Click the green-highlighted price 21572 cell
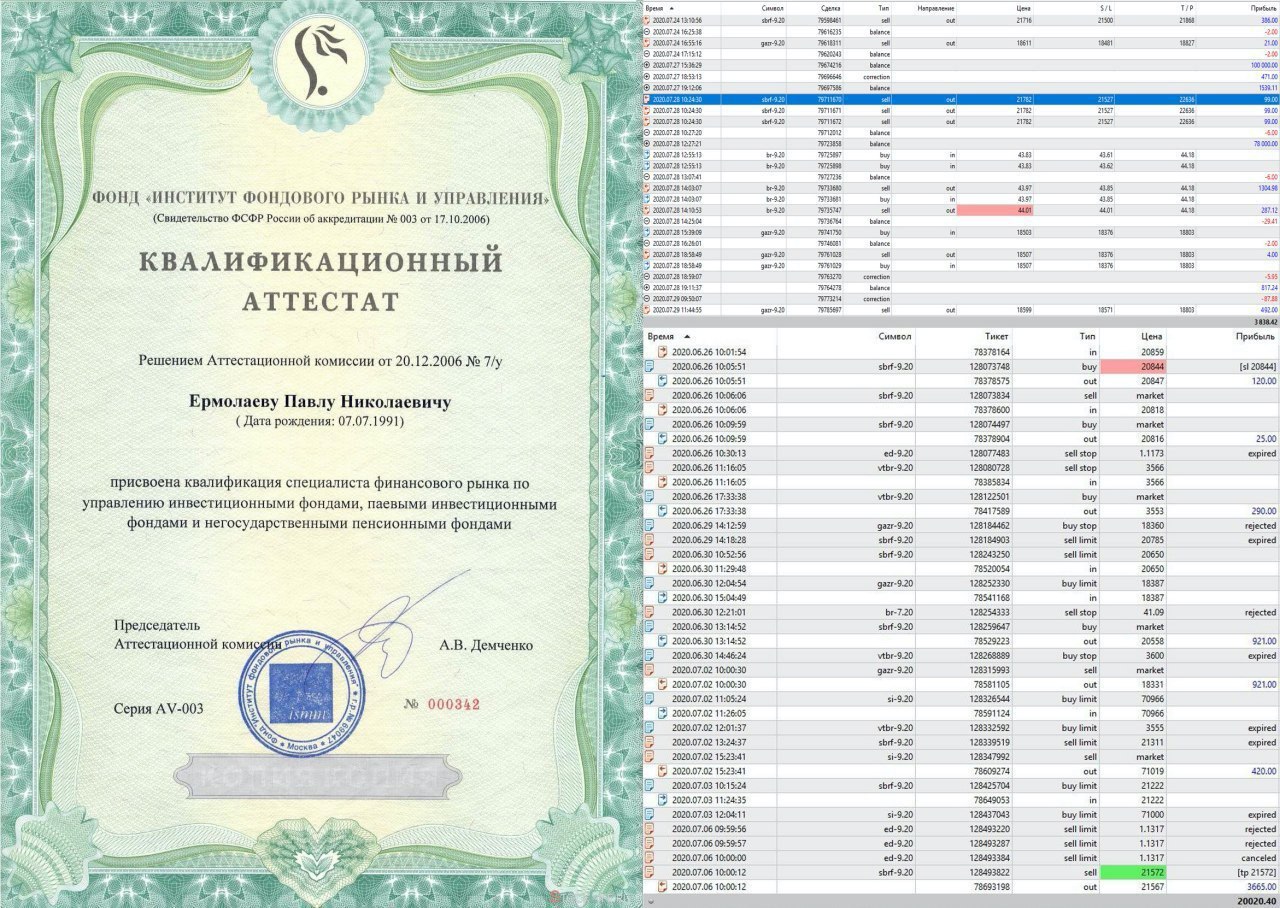This screenshot has height=908, width=1280. 1134,873
